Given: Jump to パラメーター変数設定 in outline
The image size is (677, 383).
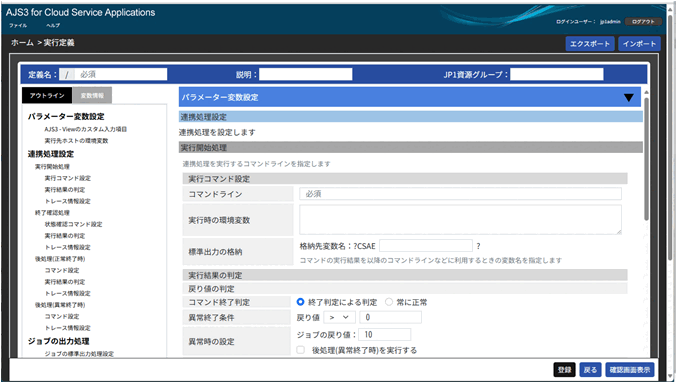Looking at the screenshot, I should point(66,117).
